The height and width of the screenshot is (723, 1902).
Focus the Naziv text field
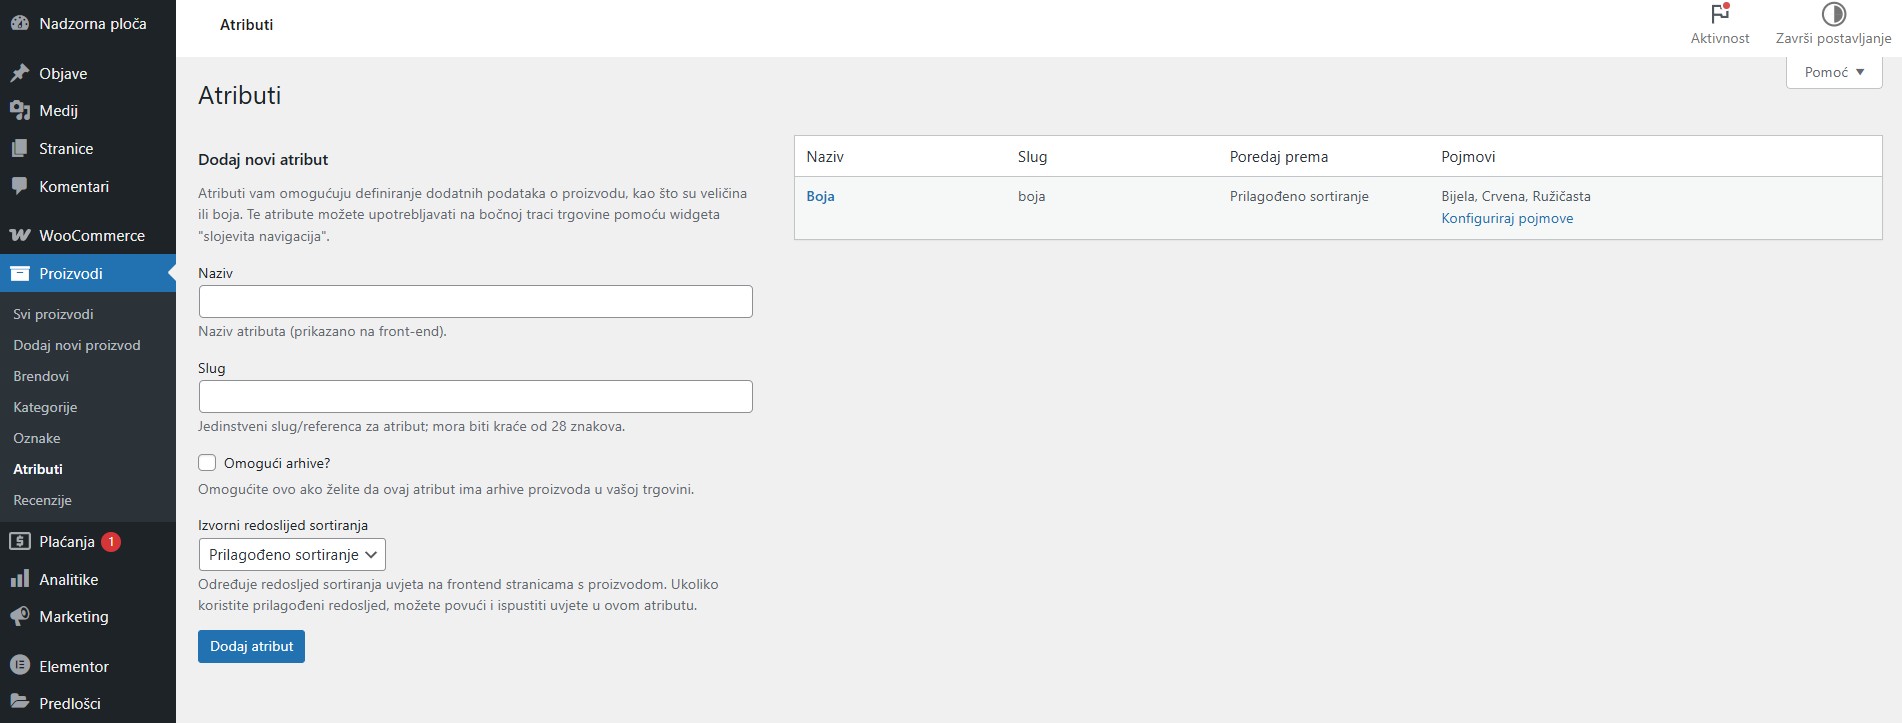tap(475, 302)
